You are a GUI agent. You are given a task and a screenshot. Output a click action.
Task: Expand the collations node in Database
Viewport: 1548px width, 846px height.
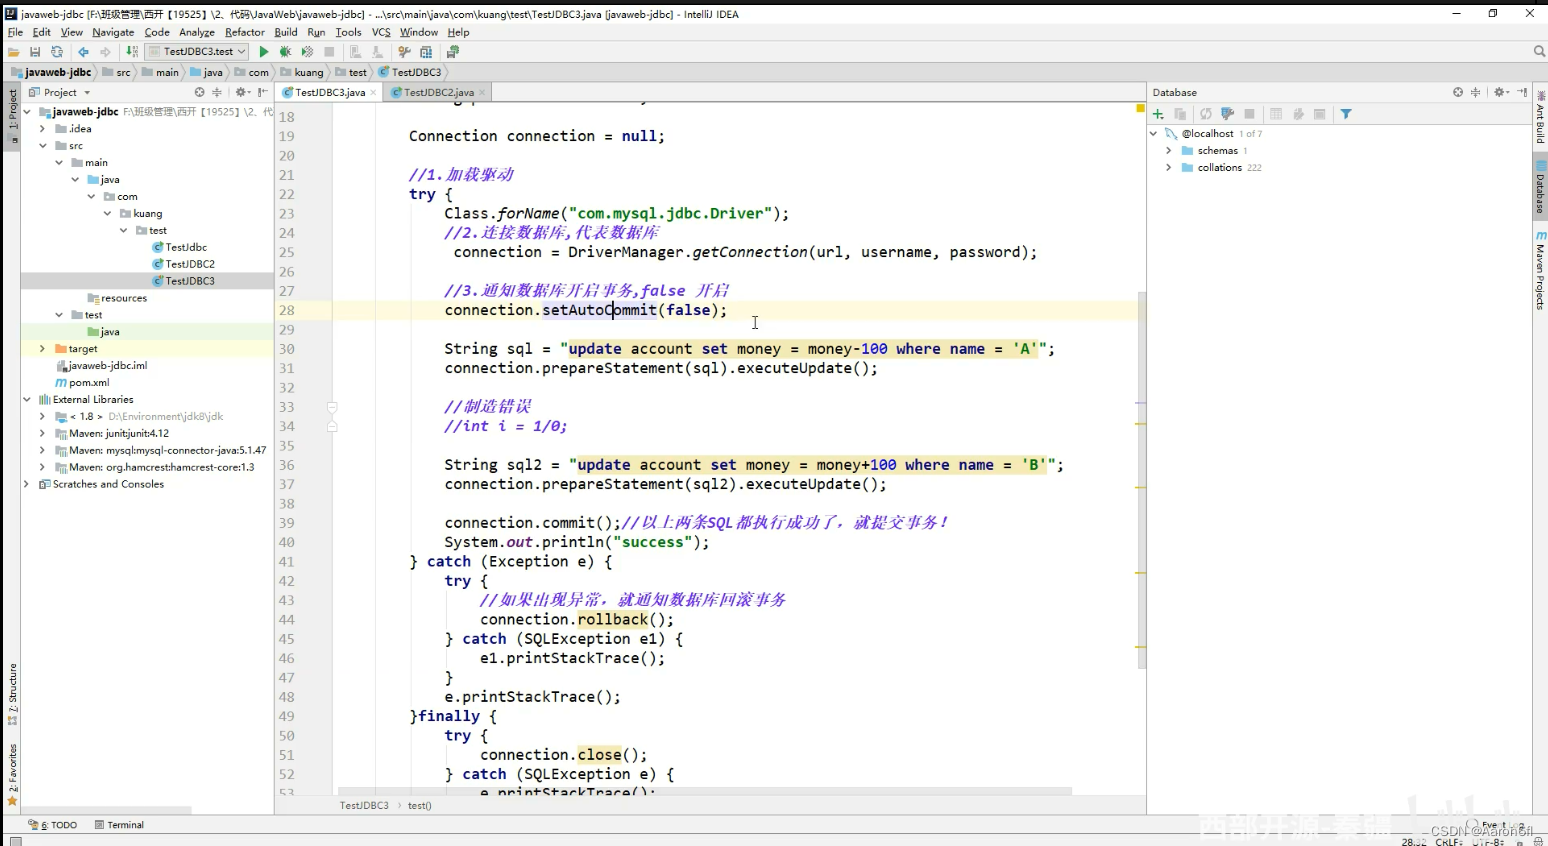click(x=1168, y=167)
